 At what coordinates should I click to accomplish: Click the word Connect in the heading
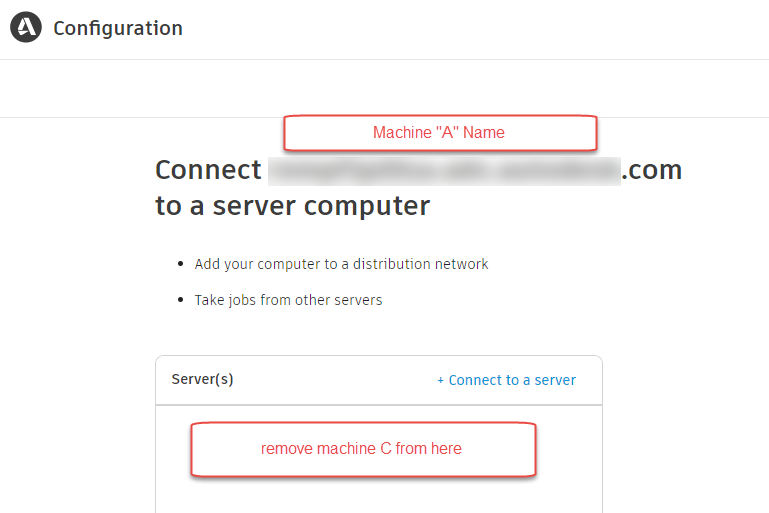pos(208,170)
